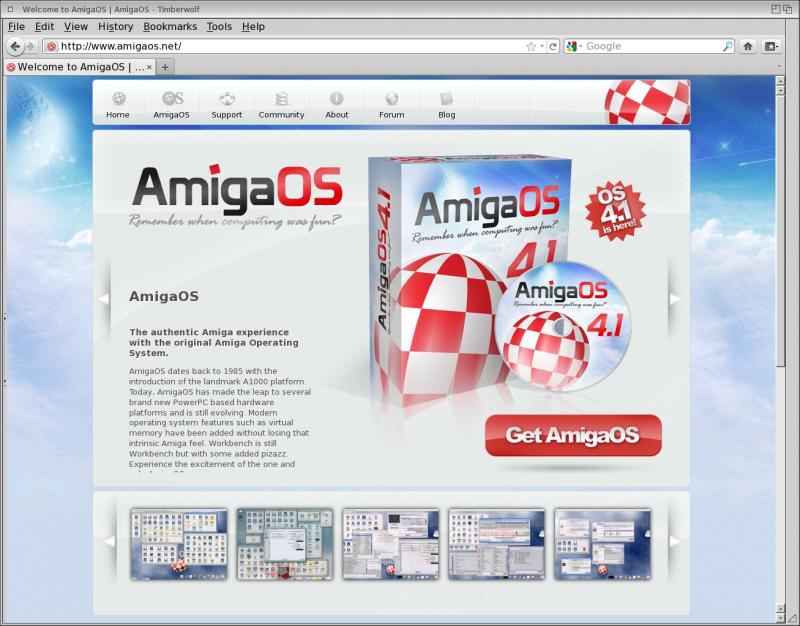Viewport: 800px width, 626px height.
Task: Show next slide with right banner arrow
Action: pos(674,298)
